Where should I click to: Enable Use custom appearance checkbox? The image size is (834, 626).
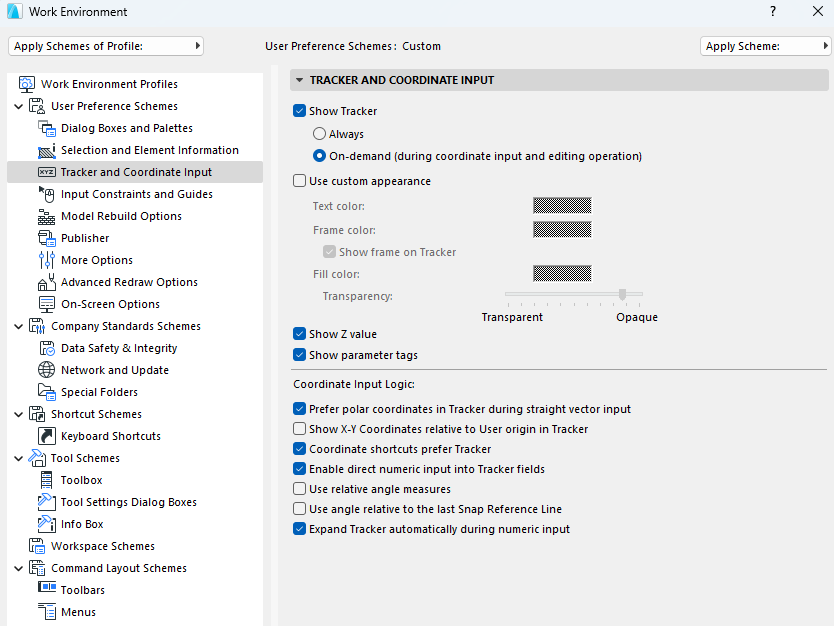[x=300, y=181]
